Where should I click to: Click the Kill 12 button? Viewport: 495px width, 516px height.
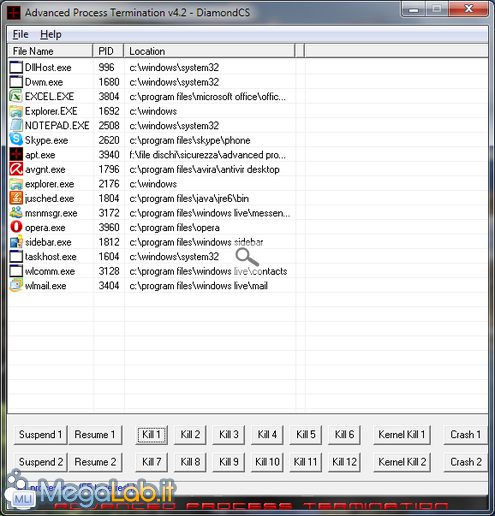344,462
